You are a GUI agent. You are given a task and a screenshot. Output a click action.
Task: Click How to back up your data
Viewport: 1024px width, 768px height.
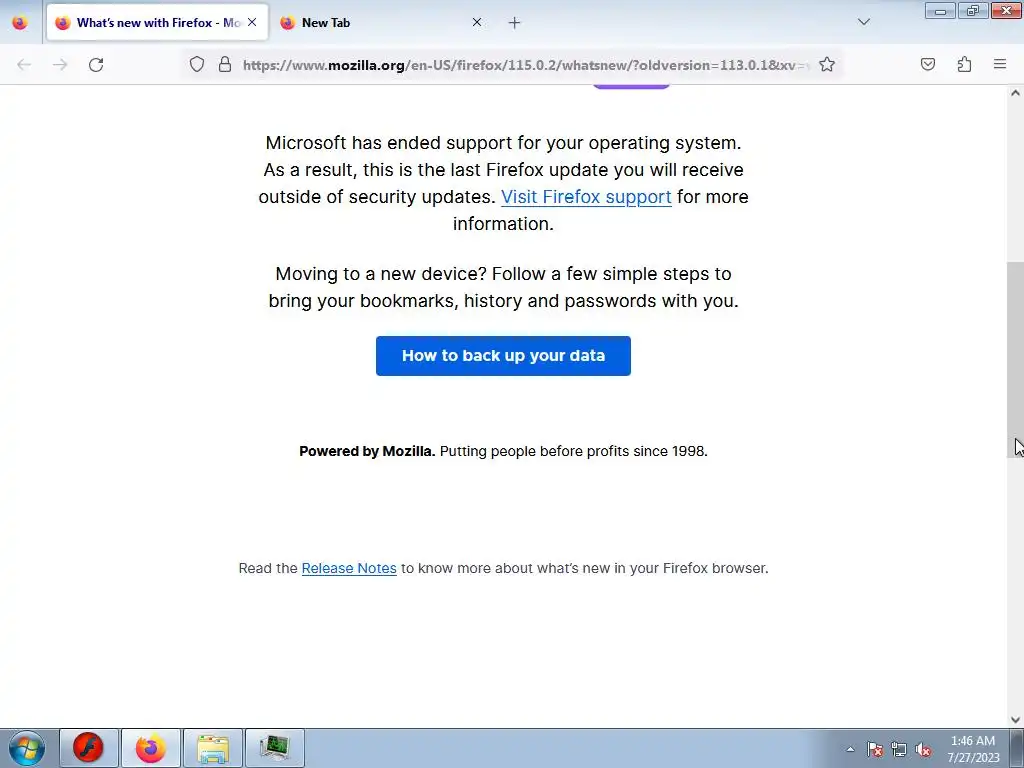503,356
